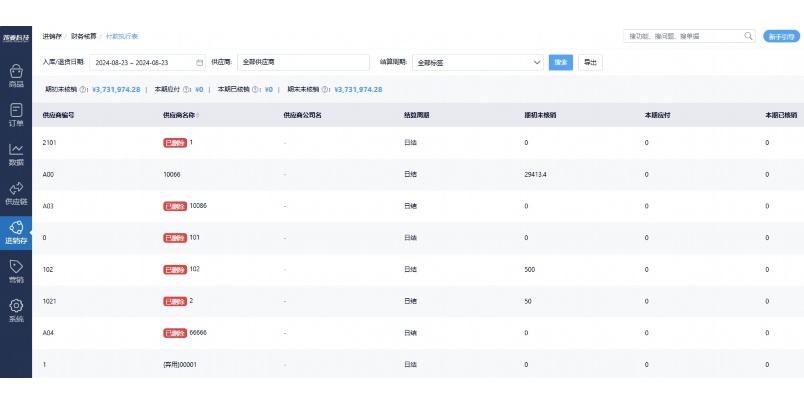Open the 商品 section in sidebar
Screen dimensions: 804x404
pos(16,75)
